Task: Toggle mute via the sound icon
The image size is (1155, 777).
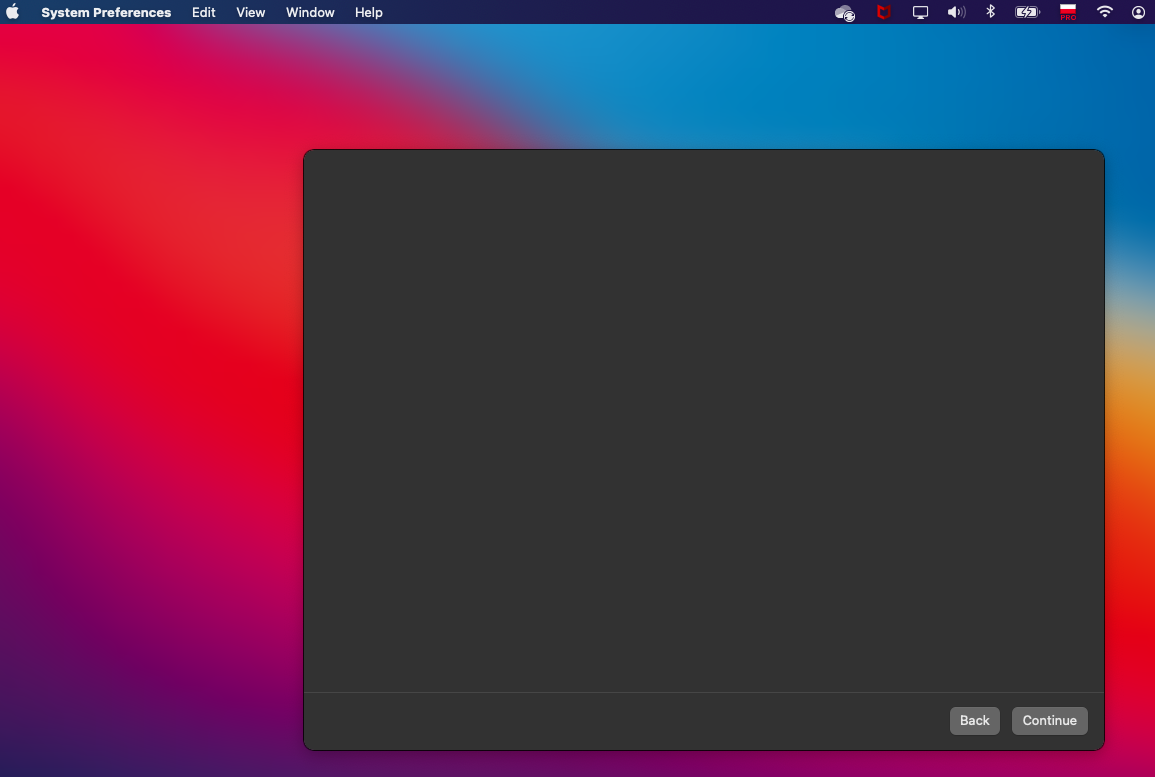Action: (956, 12)
